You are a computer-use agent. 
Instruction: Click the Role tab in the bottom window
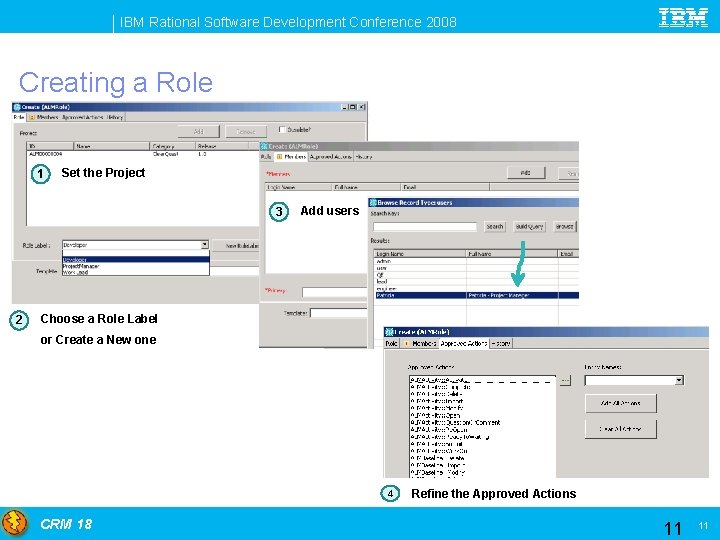[x=391, y=343]
